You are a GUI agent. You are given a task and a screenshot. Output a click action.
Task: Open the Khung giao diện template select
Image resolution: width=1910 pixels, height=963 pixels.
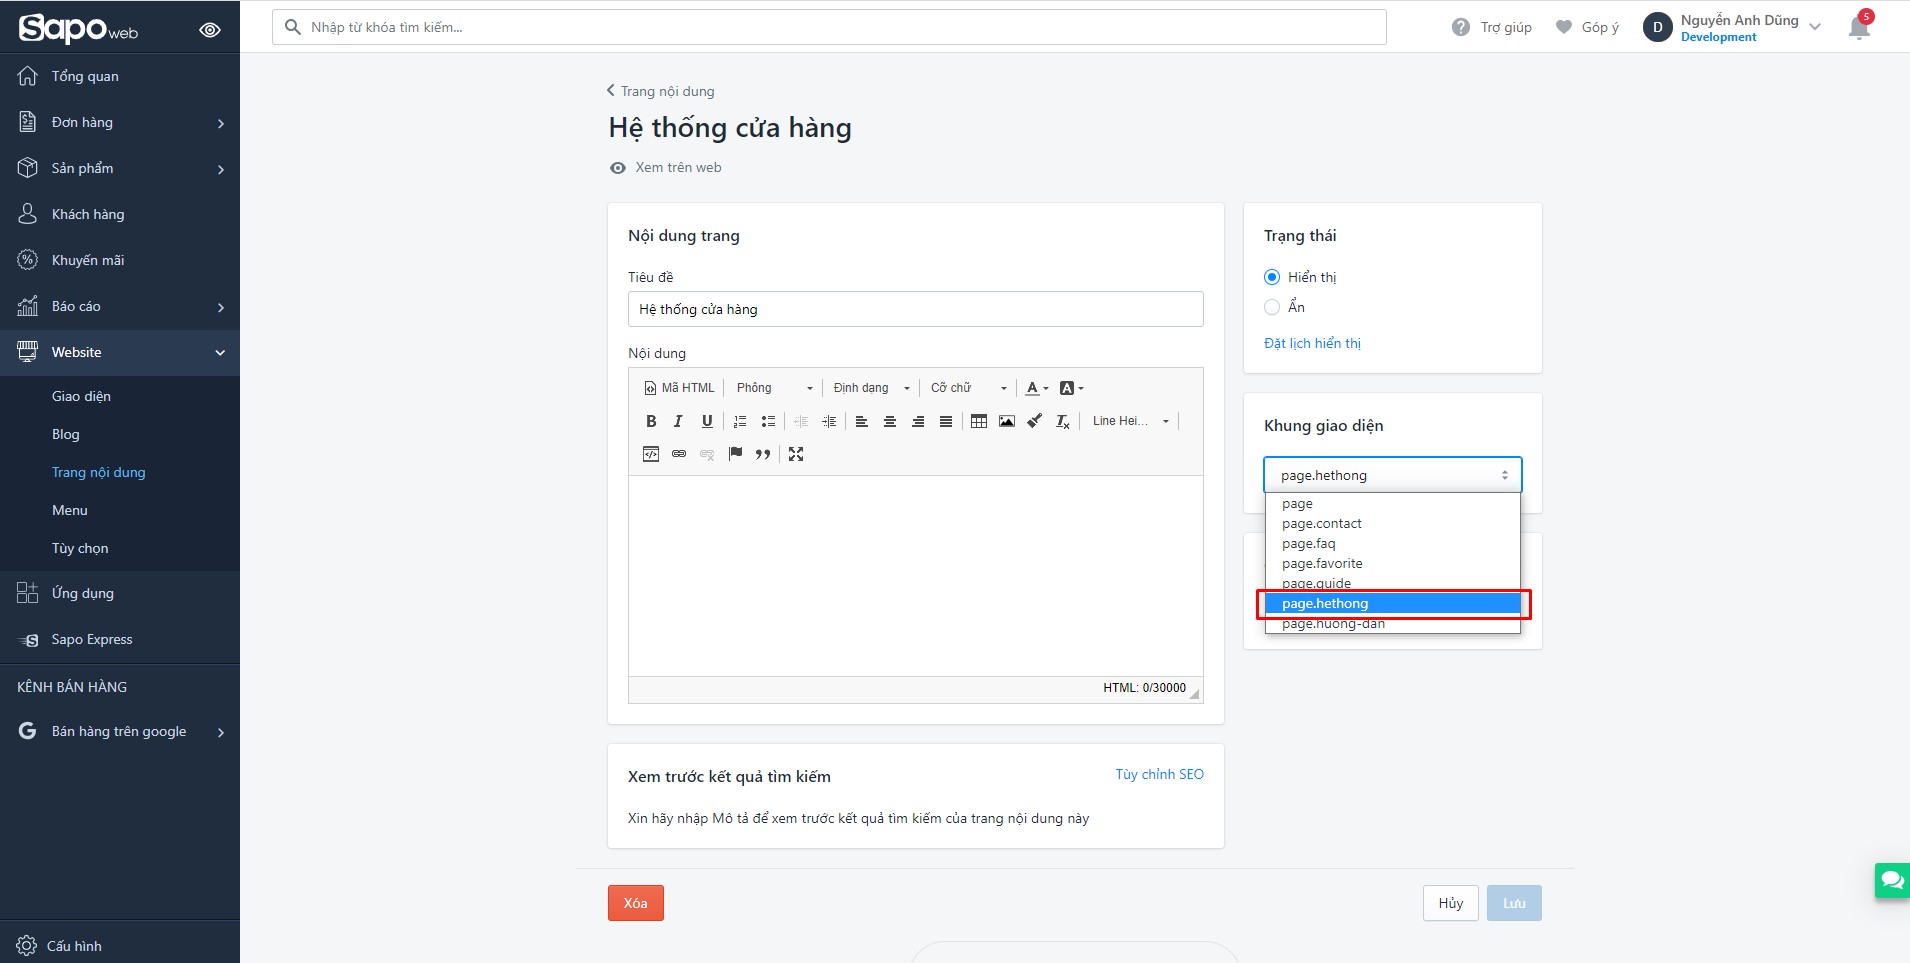point(1392,475)
